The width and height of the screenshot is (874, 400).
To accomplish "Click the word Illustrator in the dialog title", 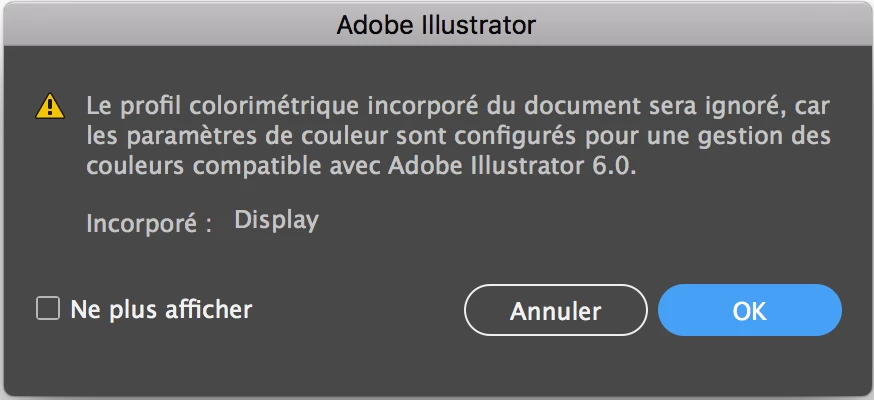I will click(480, 22).
